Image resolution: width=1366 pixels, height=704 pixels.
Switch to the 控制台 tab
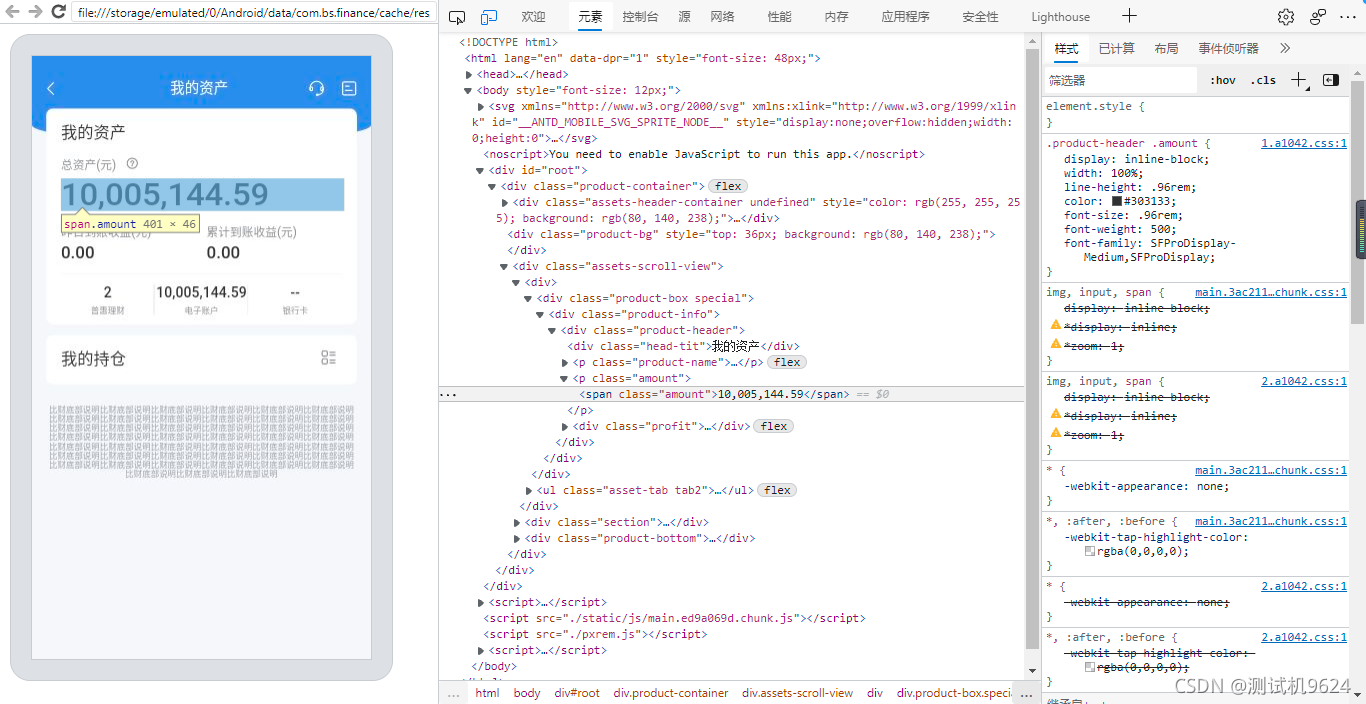tap(640, 17)
